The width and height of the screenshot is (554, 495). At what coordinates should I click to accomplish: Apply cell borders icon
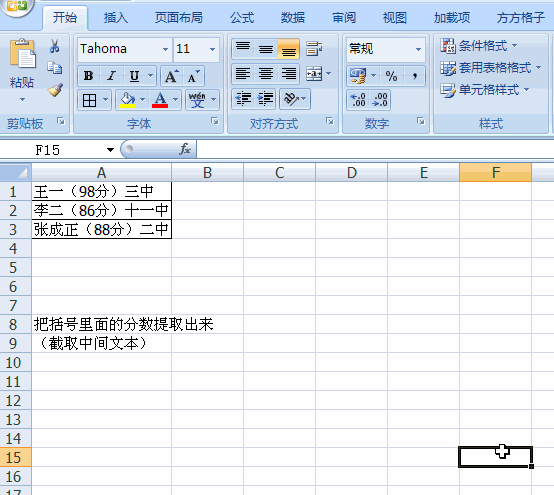(x=89, y=100)
